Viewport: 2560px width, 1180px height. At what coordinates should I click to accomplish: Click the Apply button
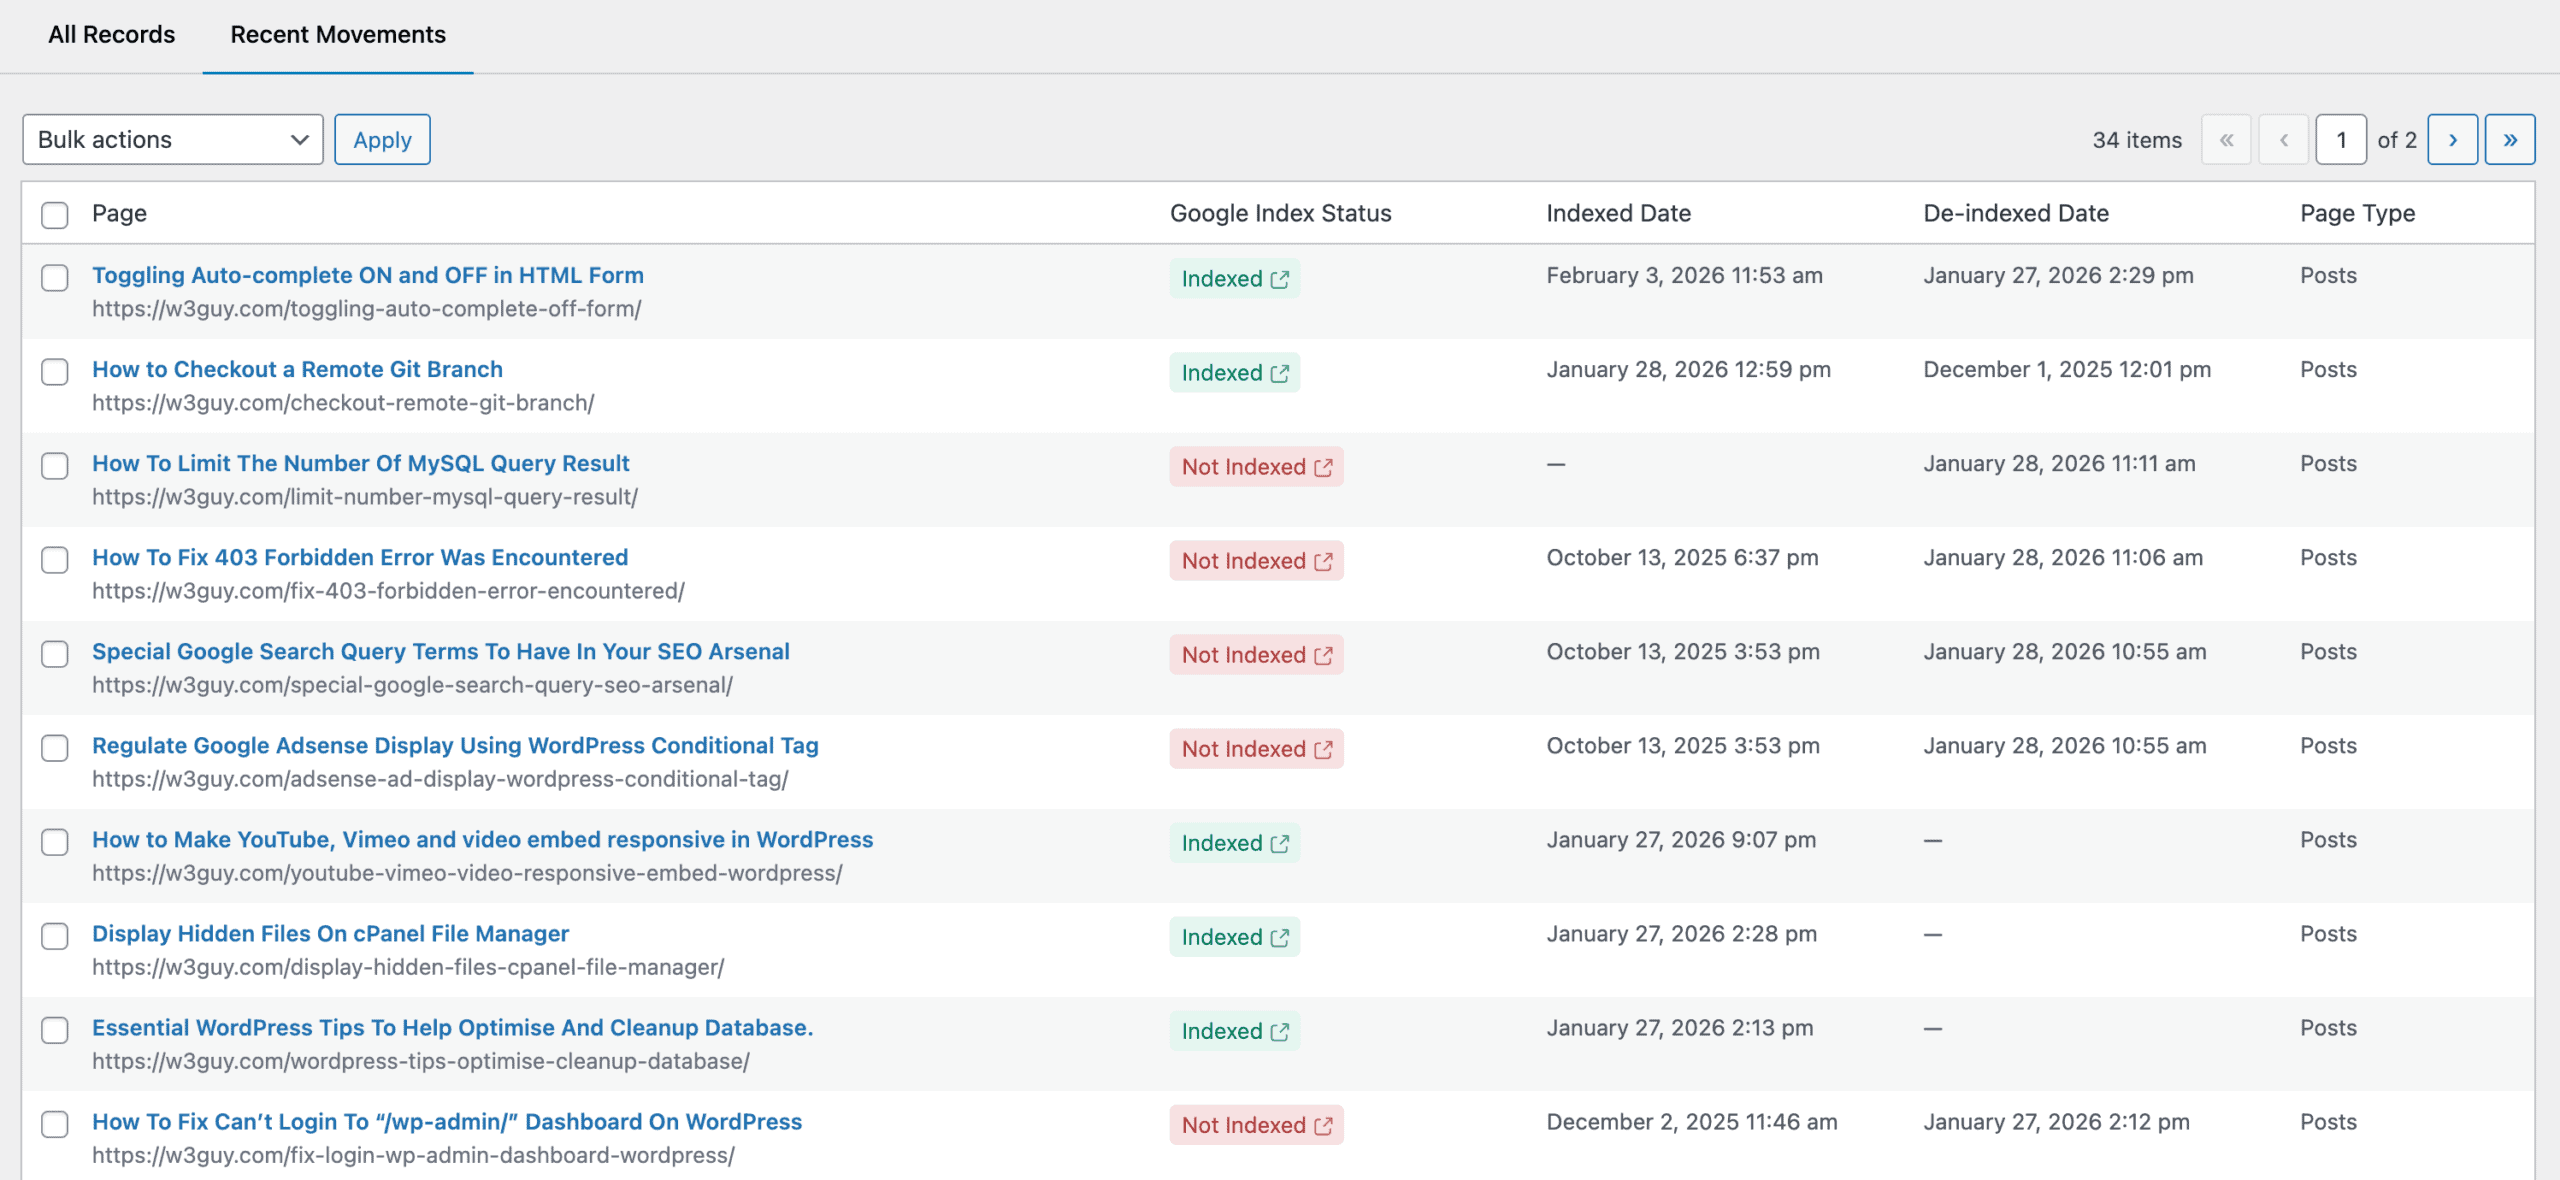pyautogui.click(x=382, y=139)
